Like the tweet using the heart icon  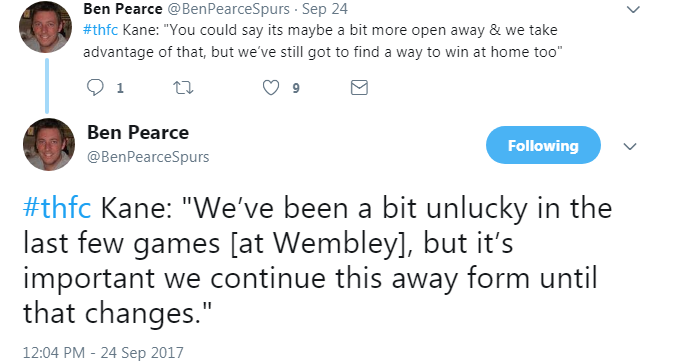click(x=271, y=88)
